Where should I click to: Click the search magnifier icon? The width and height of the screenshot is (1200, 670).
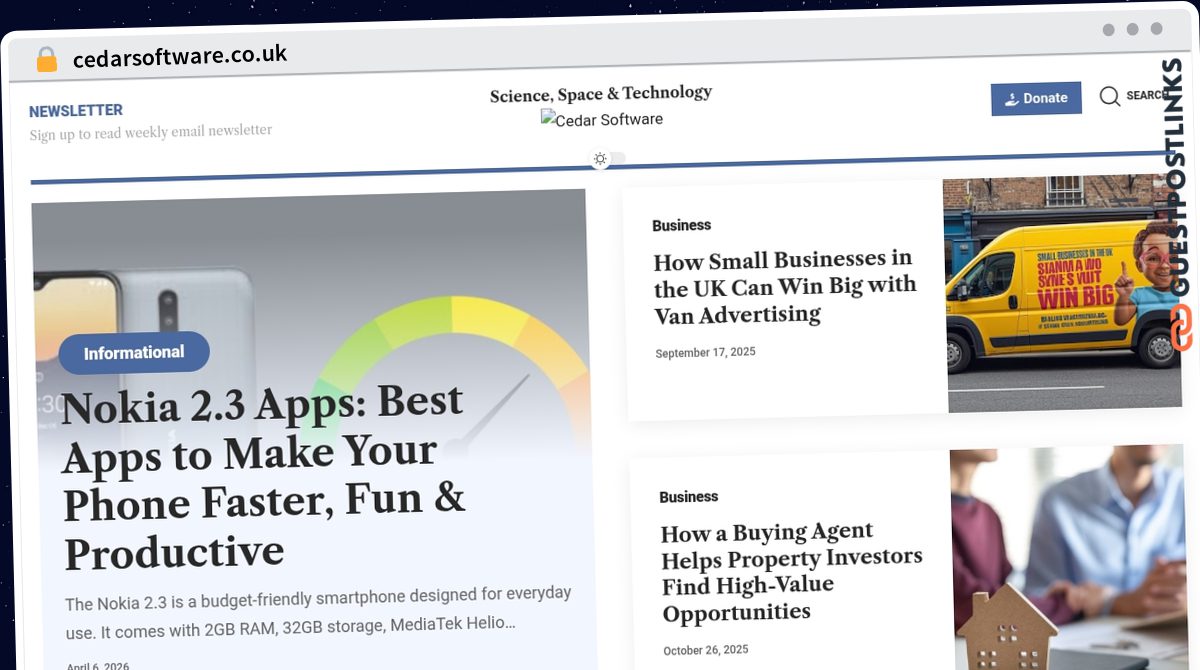point(1109,96)
